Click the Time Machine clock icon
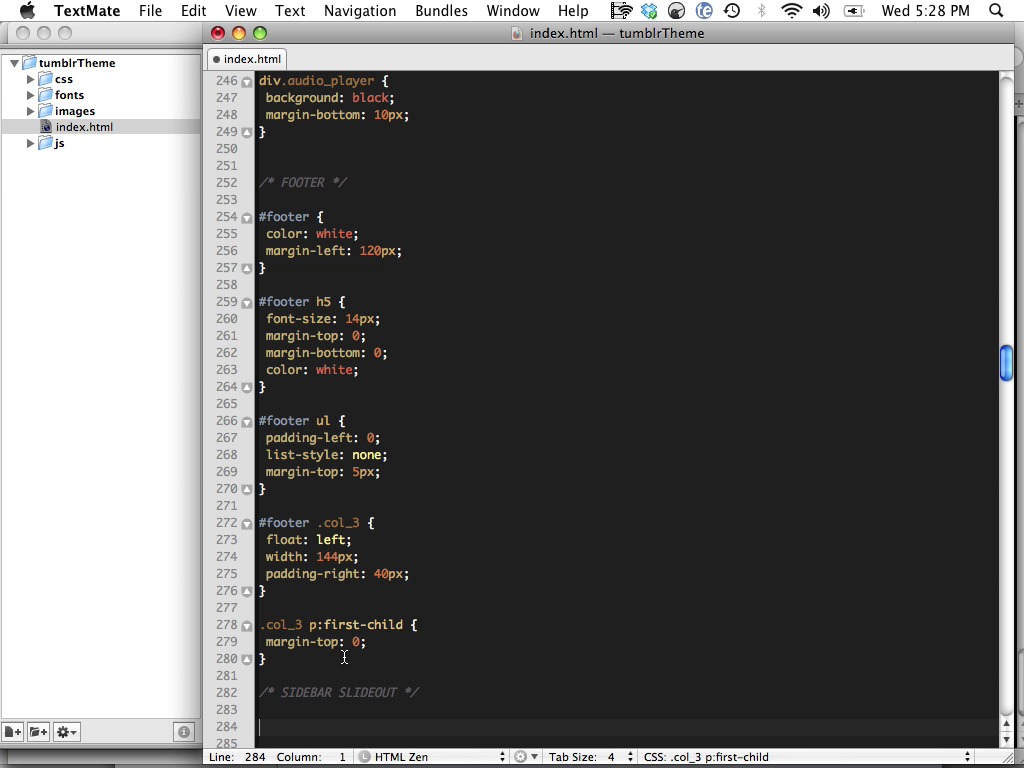The width and height of the screenshot is (1024, 768). tap(732, 10)
